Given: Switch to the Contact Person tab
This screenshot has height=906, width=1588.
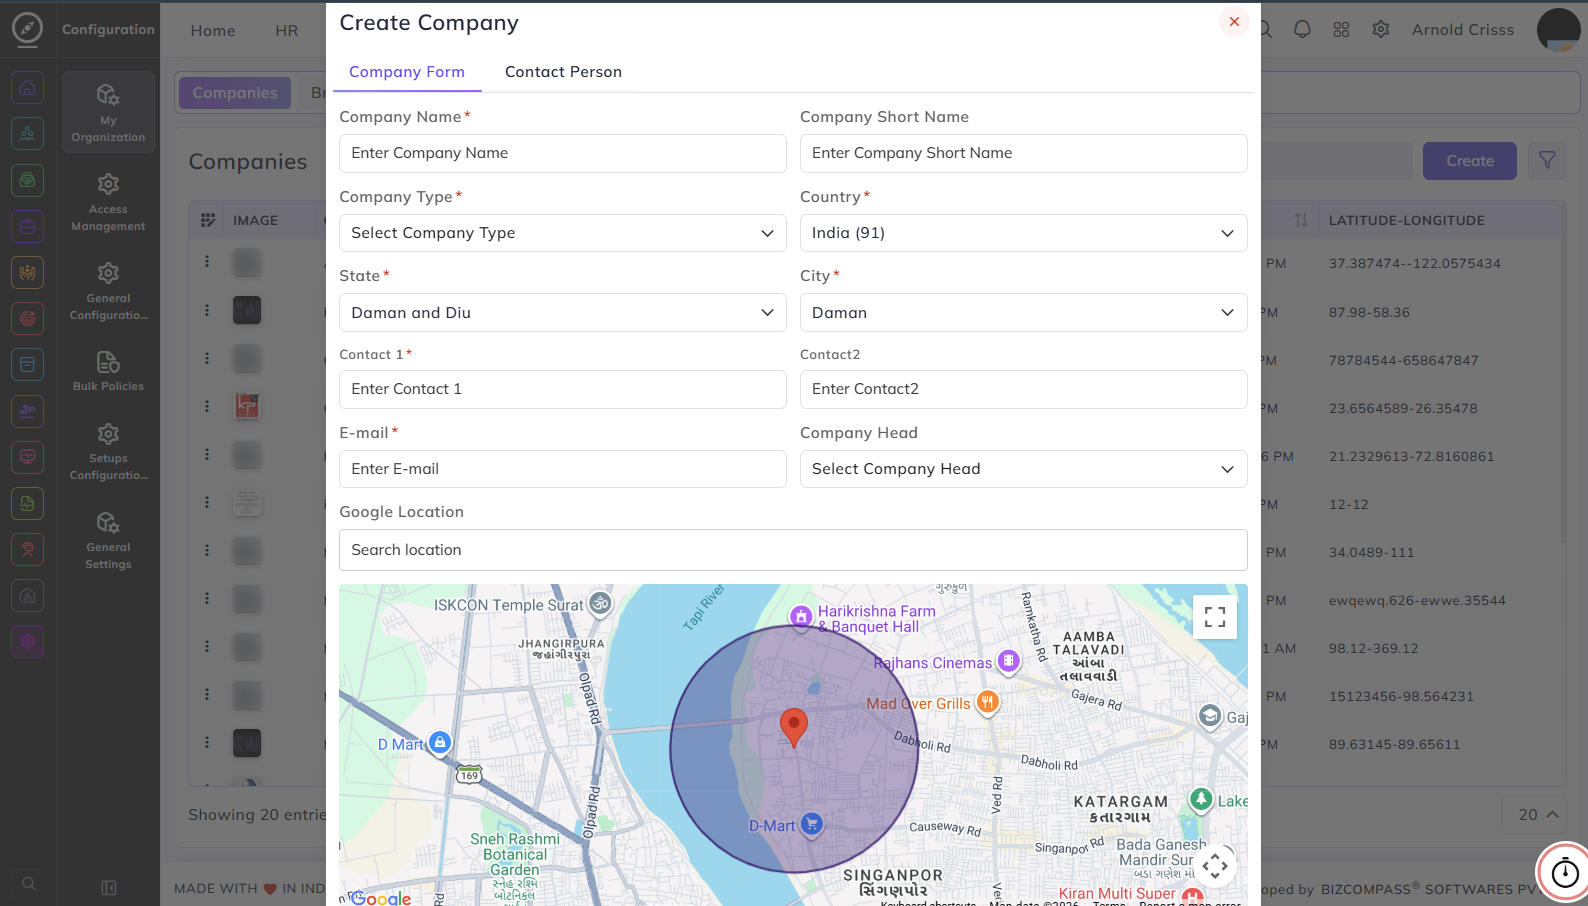Looking at the screenshot, I should coord(563,72).
